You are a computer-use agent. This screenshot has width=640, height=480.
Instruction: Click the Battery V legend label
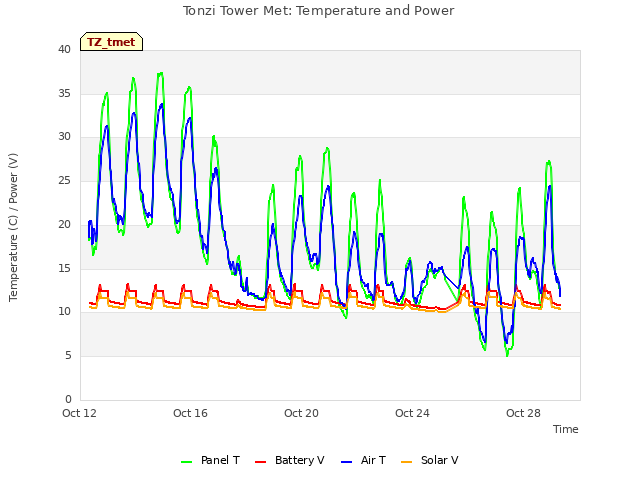tap(300, 460)
